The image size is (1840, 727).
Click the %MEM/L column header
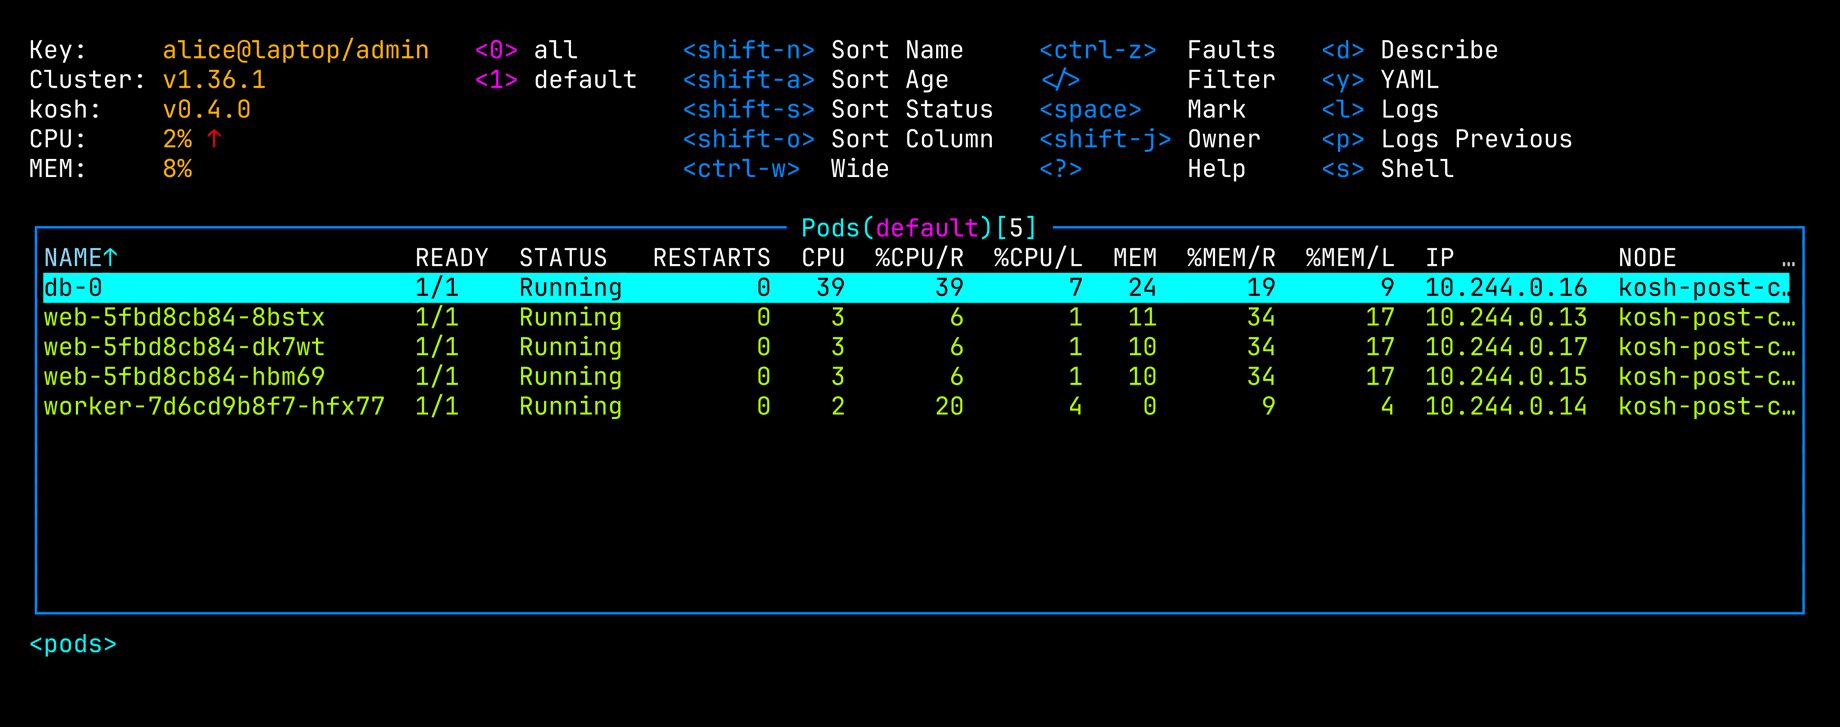click(x=1350, y=258)
